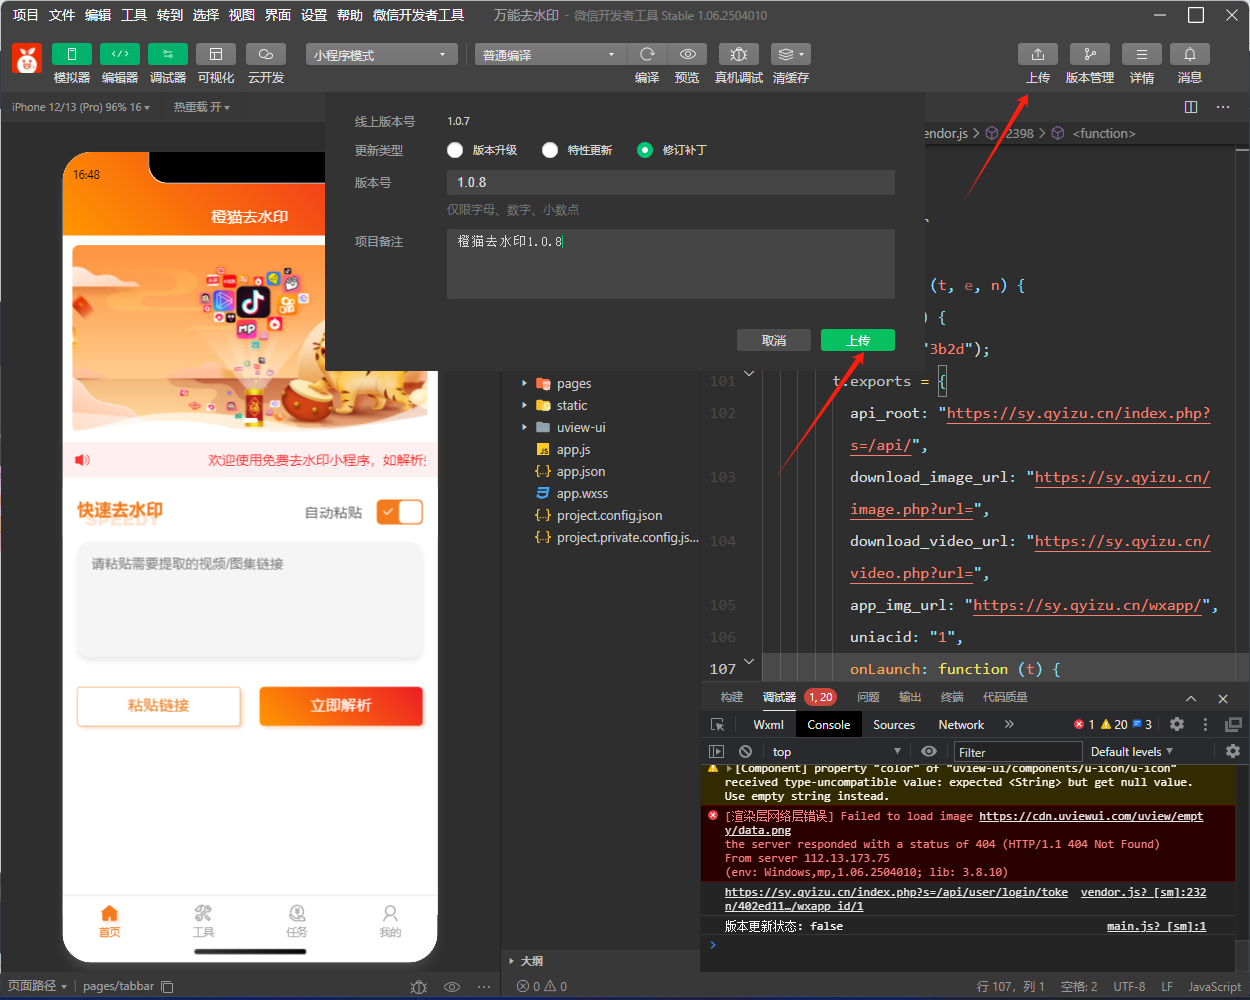The width and height of the screenshot is (1250, 1000).
Task: Open the Cloud Development (云开发) tool
Action: tap(265, 54)
